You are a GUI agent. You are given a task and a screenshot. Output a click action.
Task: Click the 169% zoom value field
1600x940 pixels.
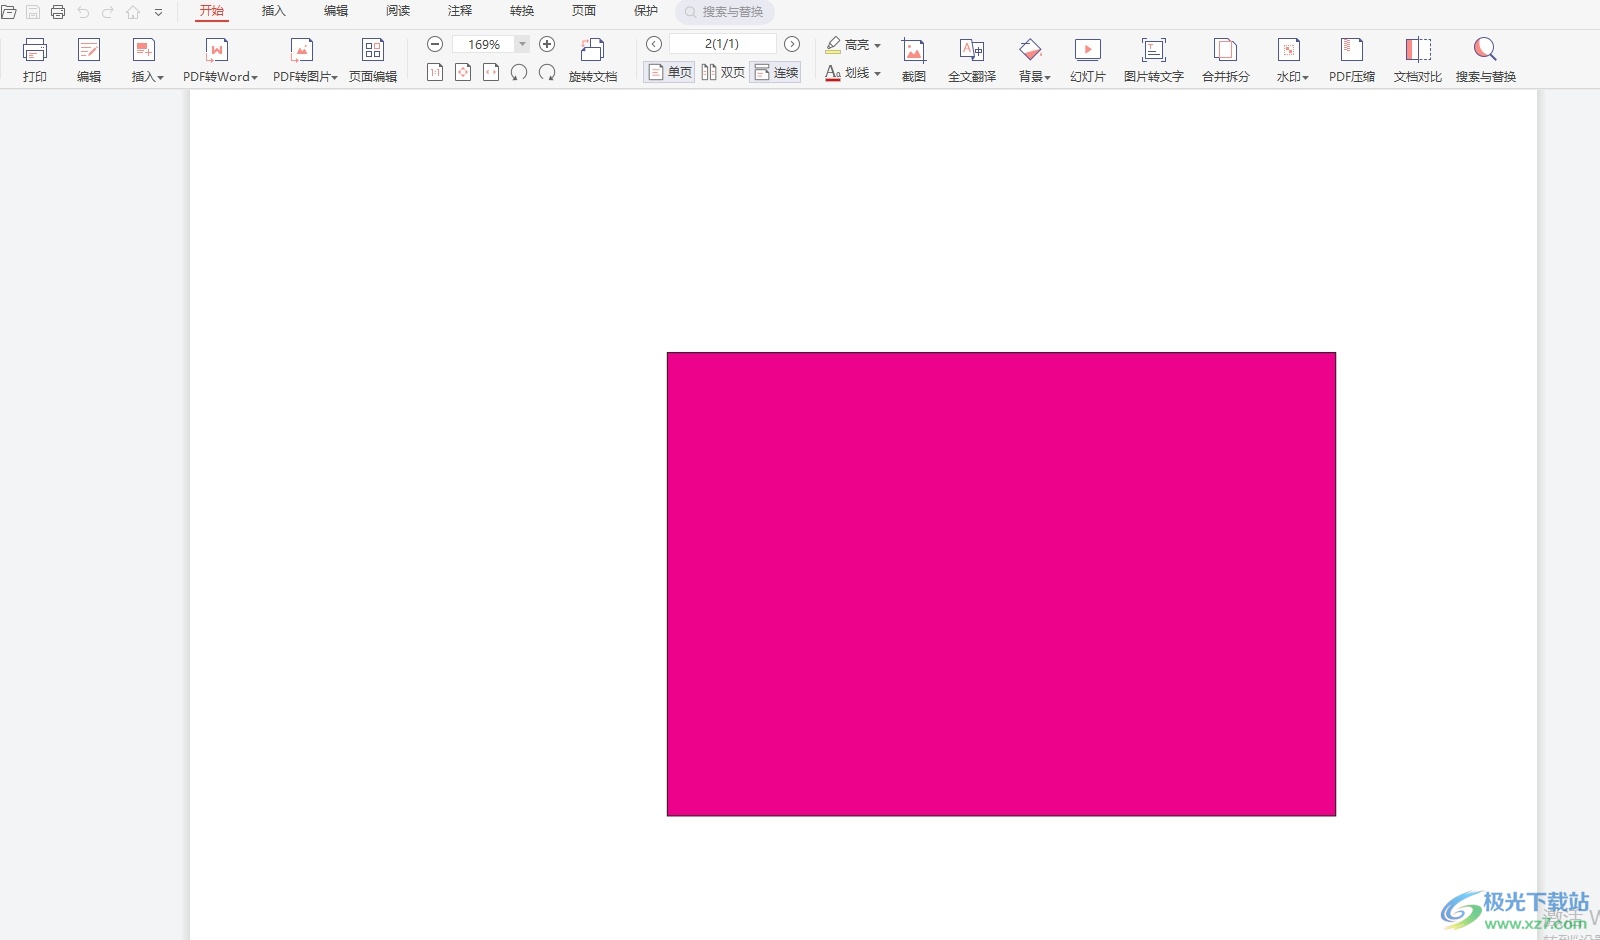coord(484,44)
